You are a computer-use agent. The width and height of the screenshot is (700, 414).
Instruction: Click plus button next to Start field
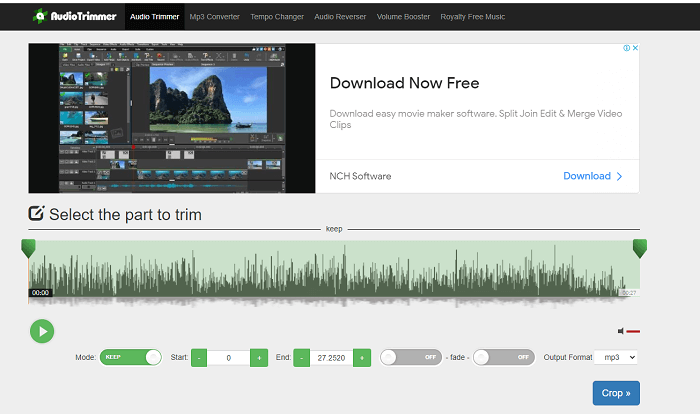(x=259, y=357)
